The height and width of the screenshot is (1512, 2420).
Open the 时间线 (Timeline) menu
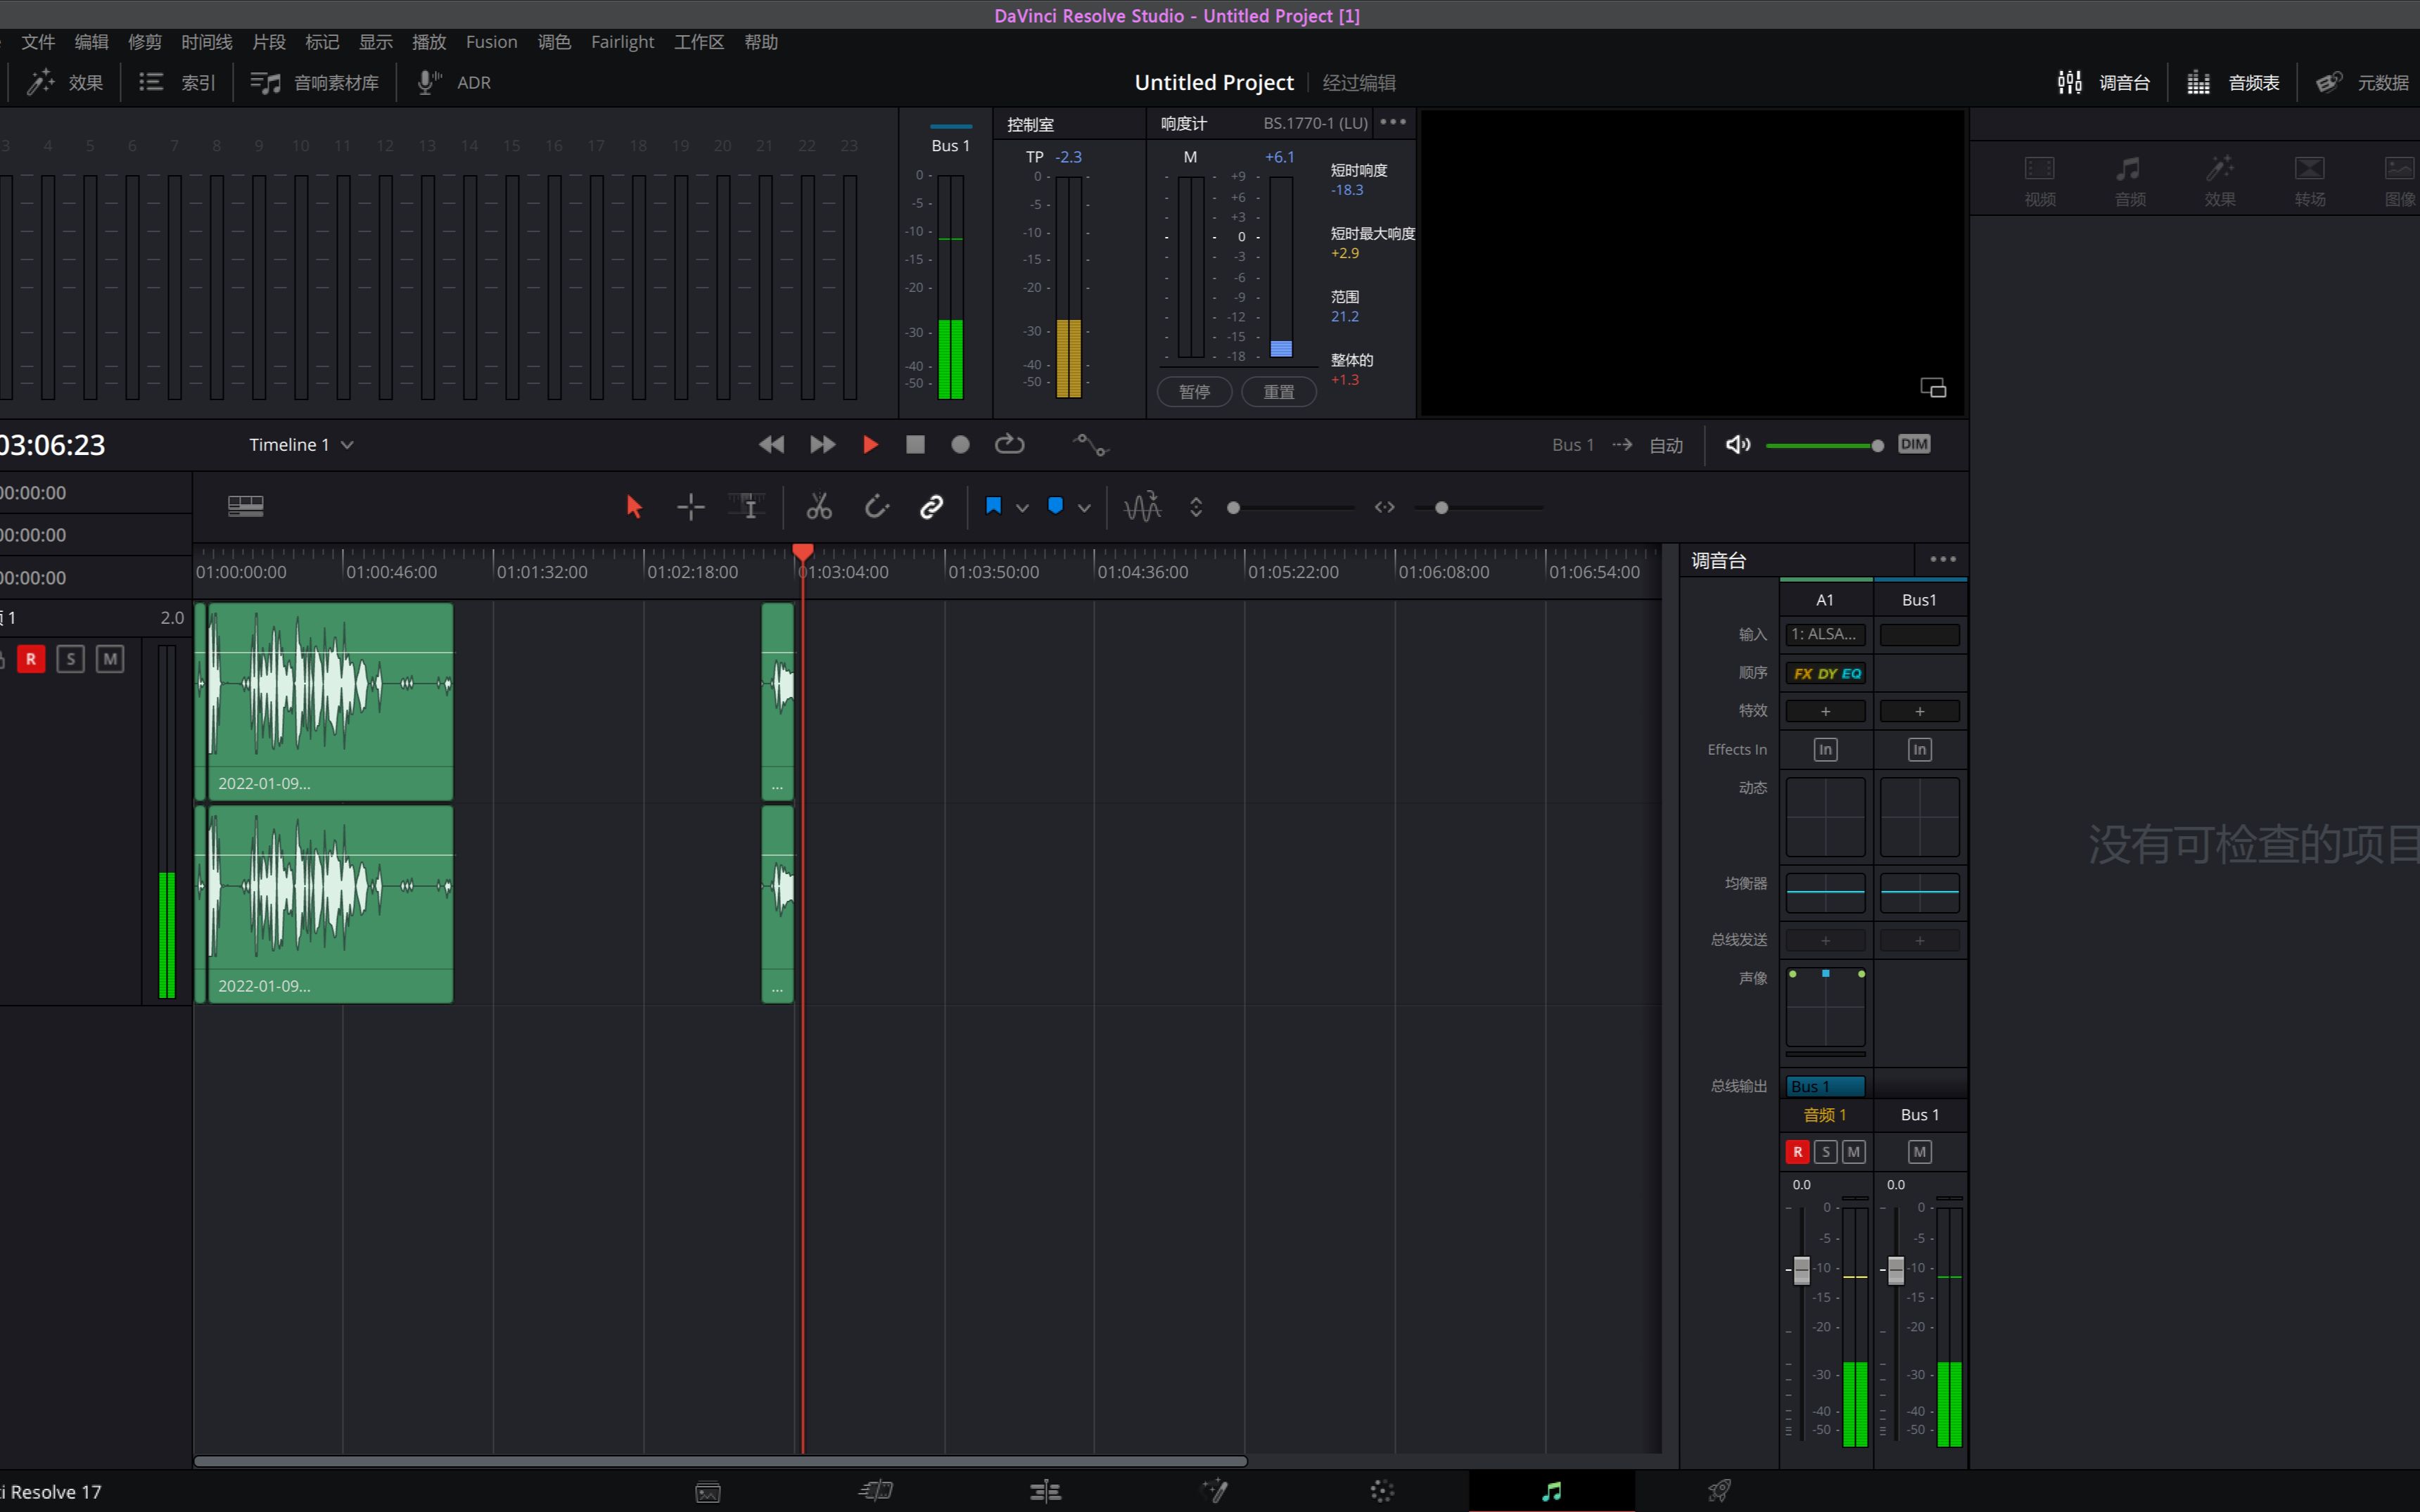click(x=206, y=42)
